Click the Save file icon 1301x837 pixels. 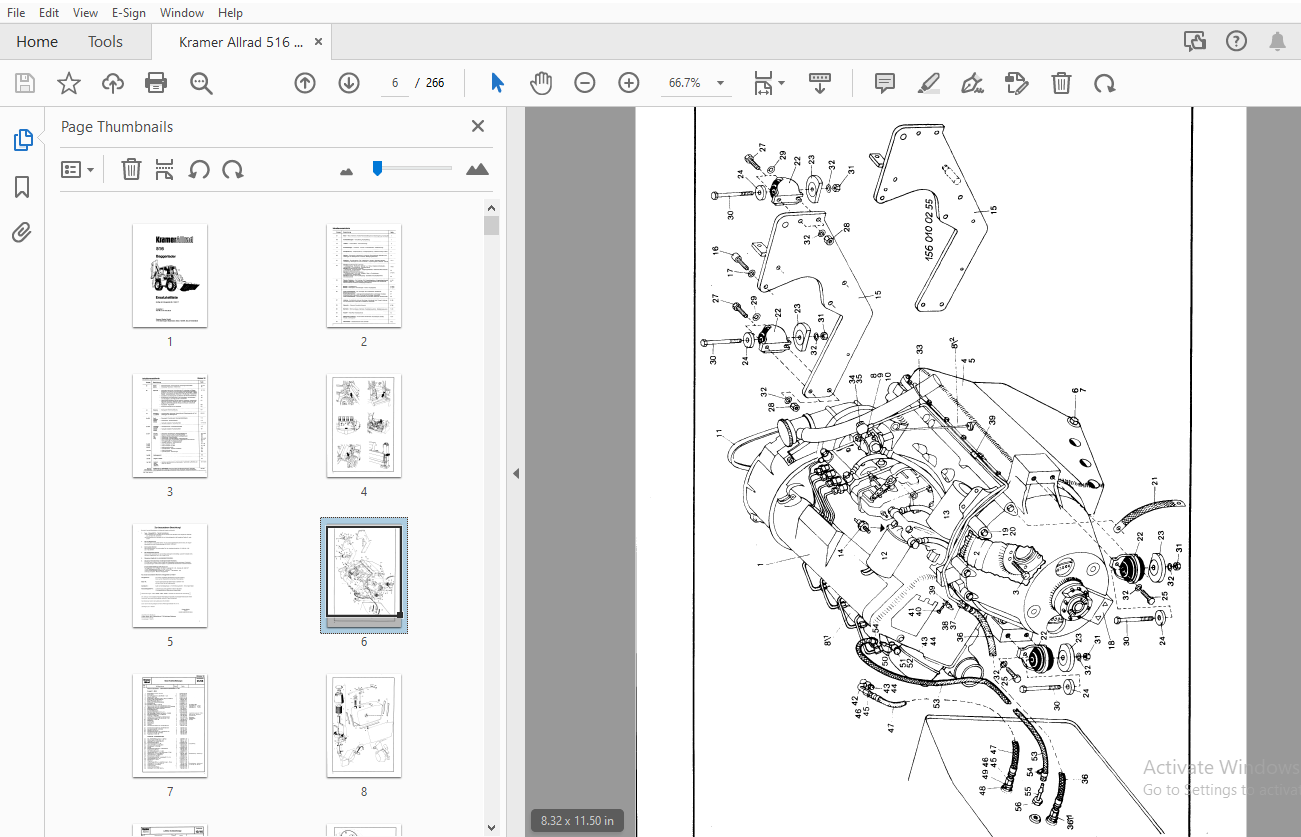coord(24,83)
